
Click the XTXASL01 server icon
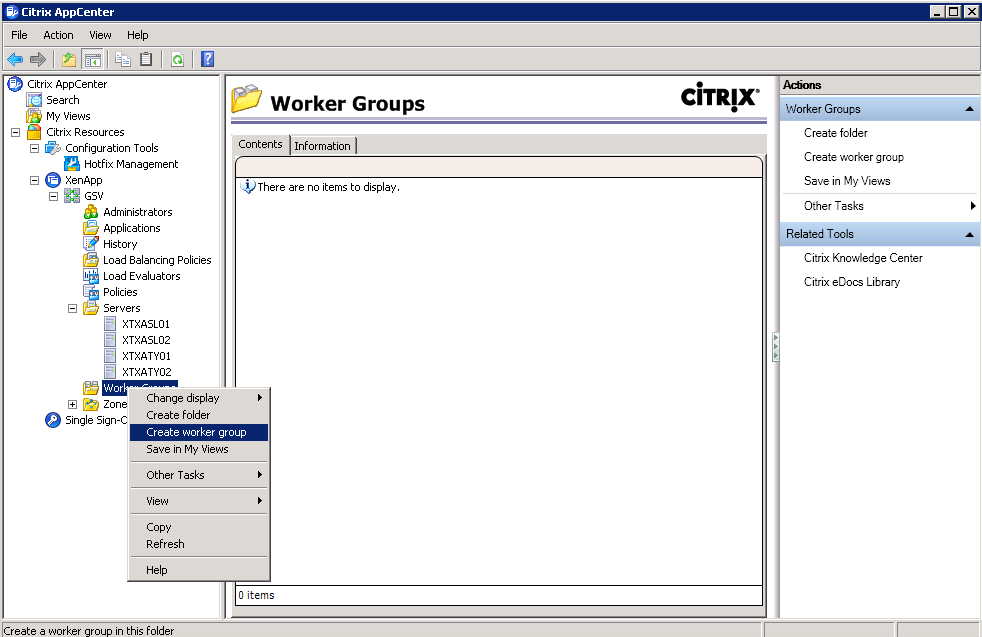(x=110, y=324)
